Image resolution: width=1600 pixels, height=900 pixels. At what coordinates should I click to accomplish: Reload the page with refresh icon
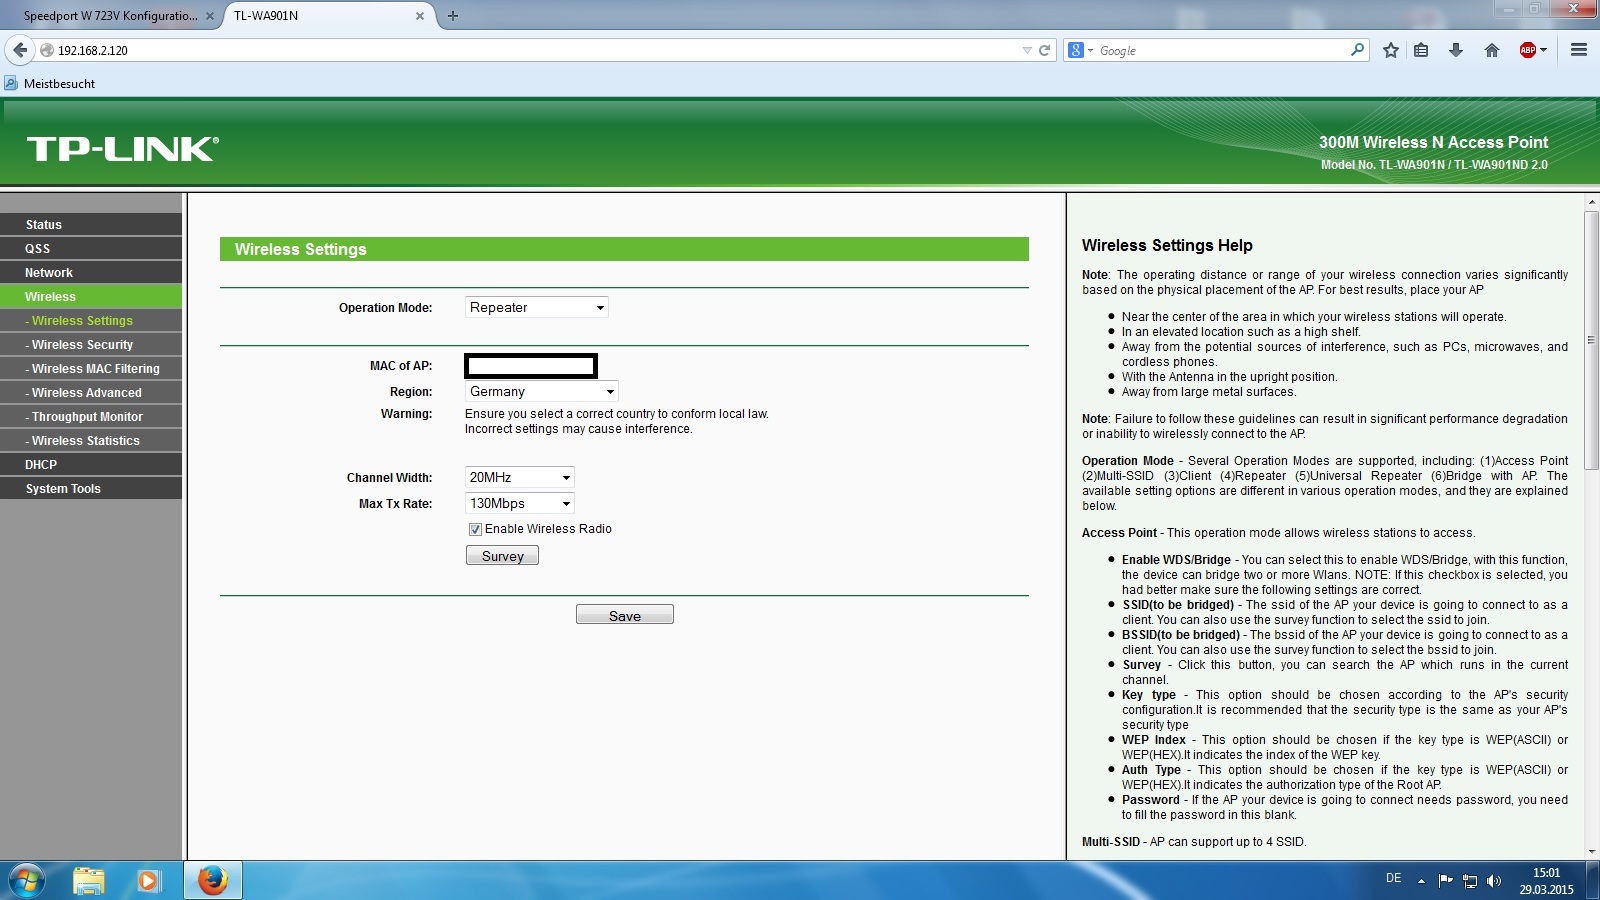coord(1044,50)
